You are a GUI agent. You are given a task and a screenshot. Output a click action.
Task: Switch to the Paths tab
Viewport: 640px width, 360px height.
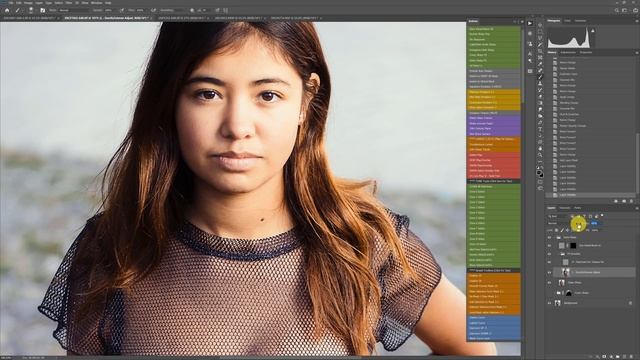click(x=577, y=208)
